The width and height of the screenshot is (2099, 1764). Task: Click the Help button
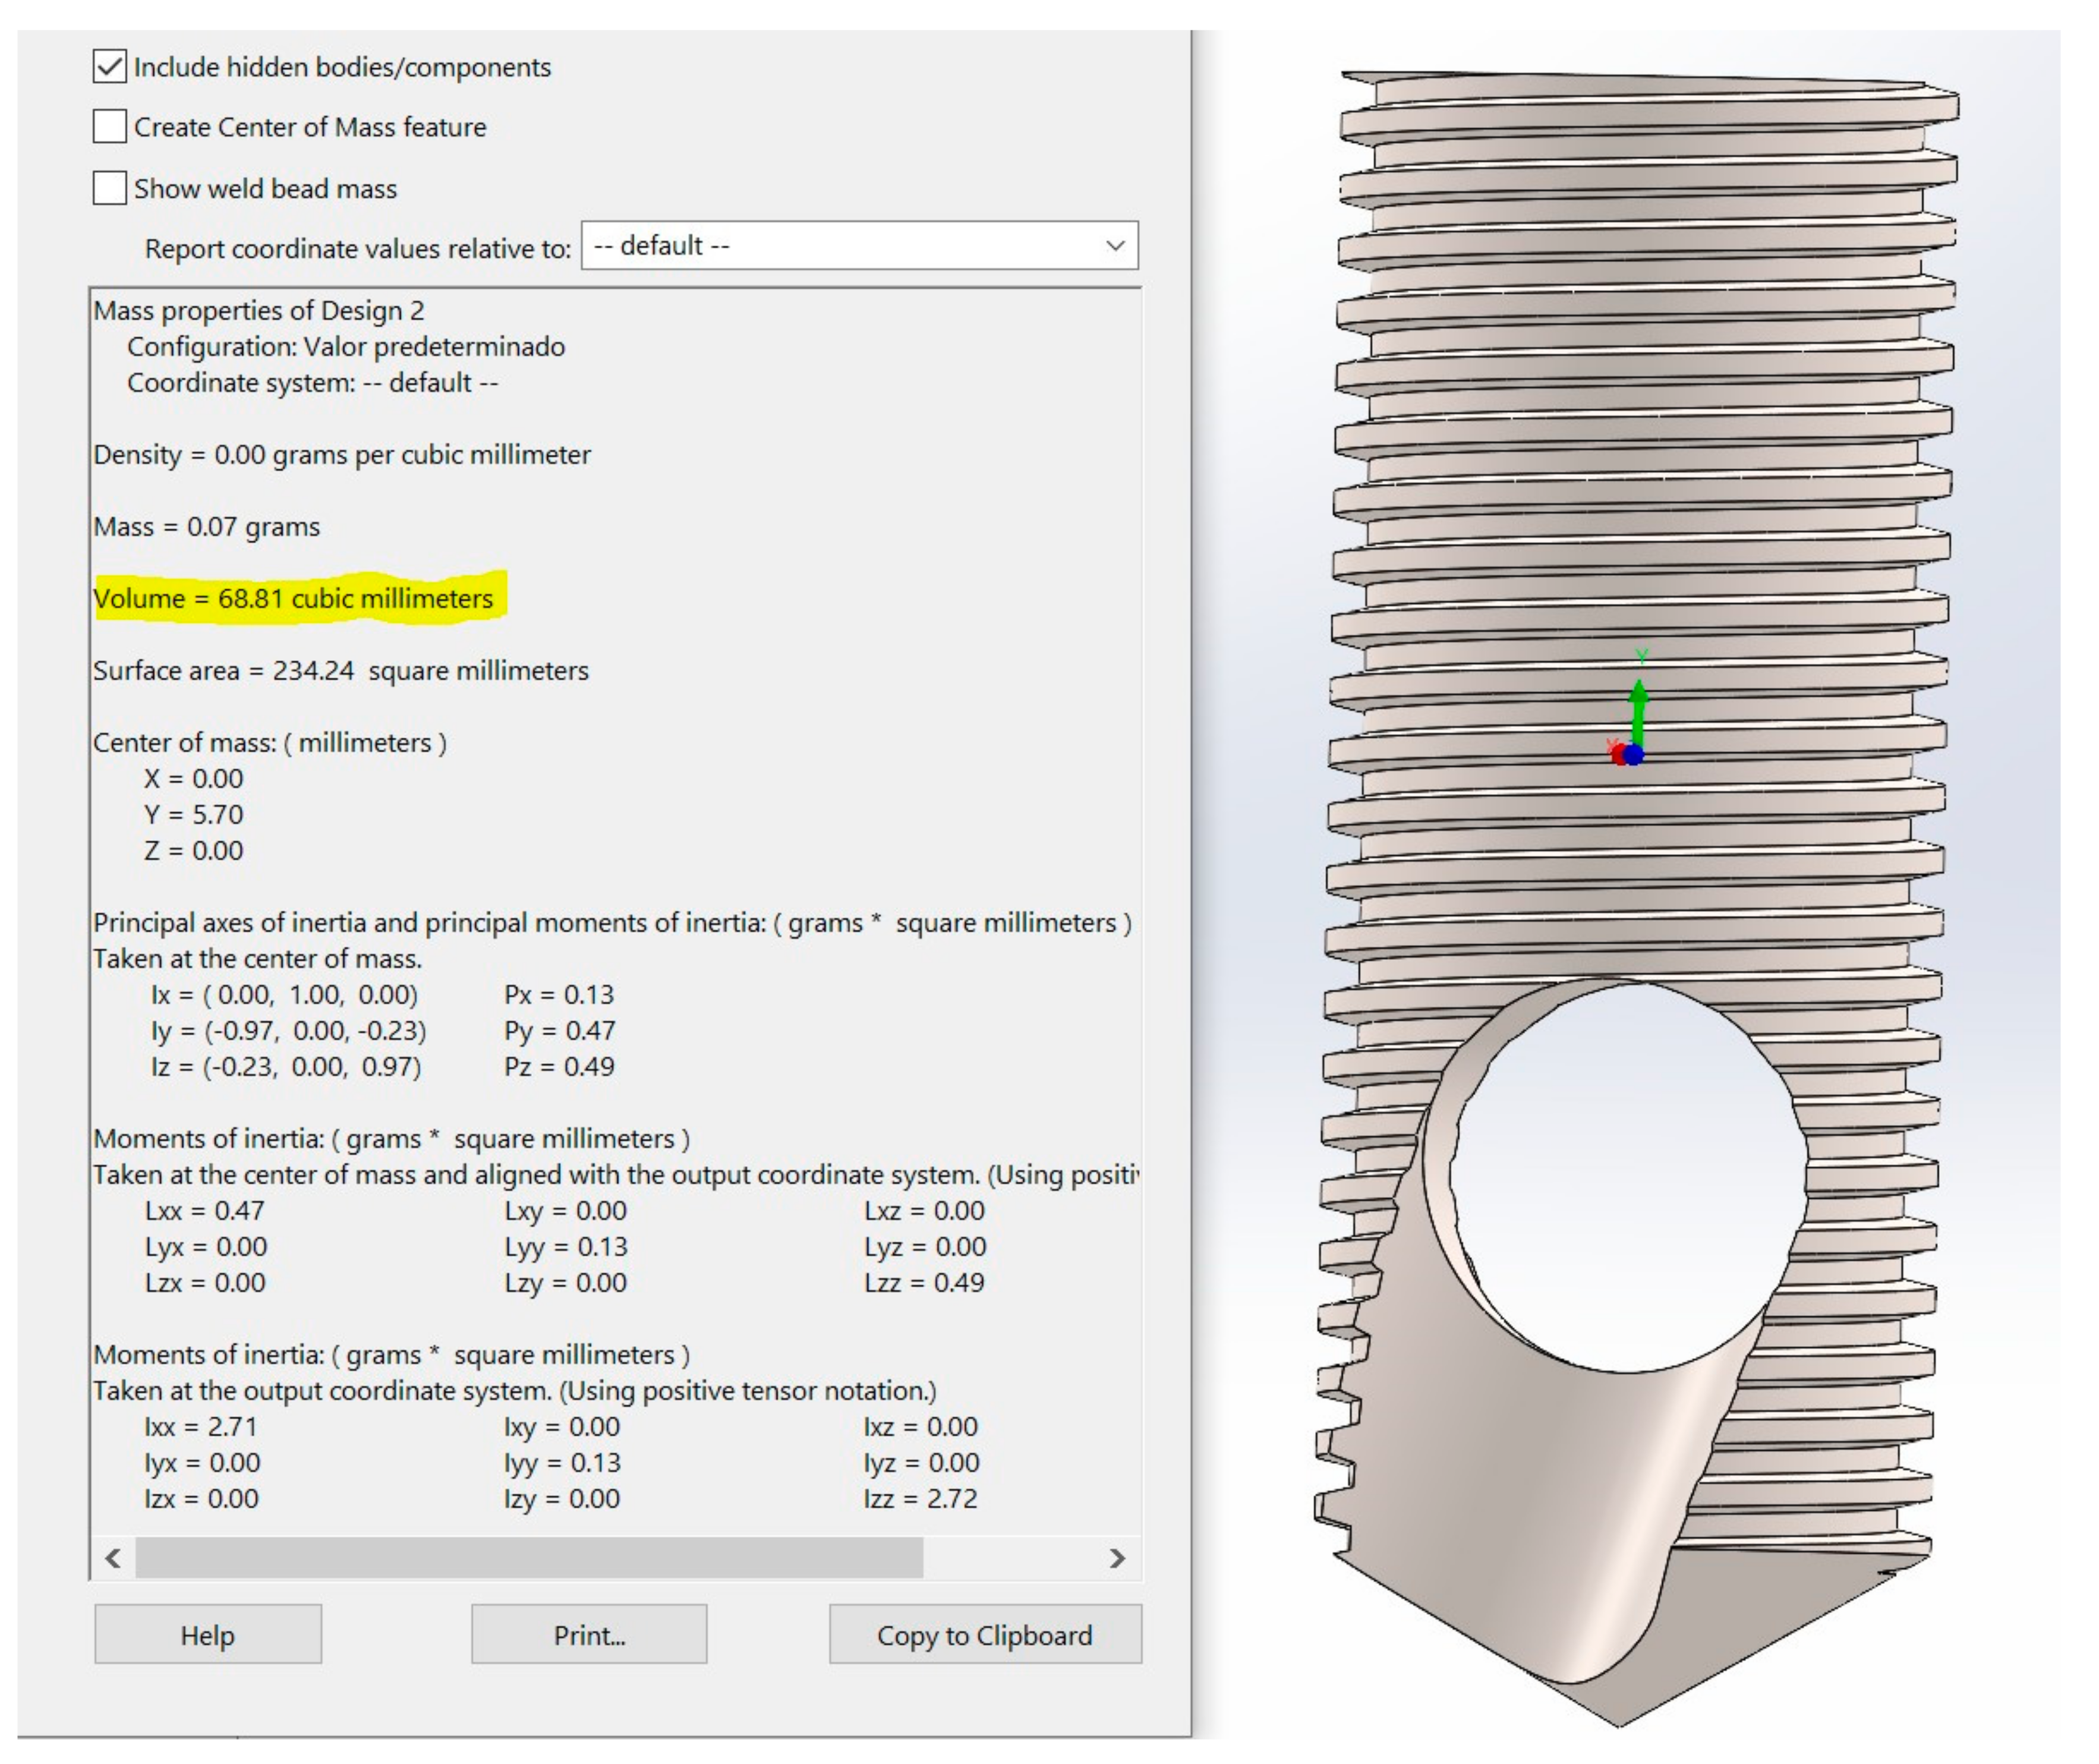click(208, 1635)
